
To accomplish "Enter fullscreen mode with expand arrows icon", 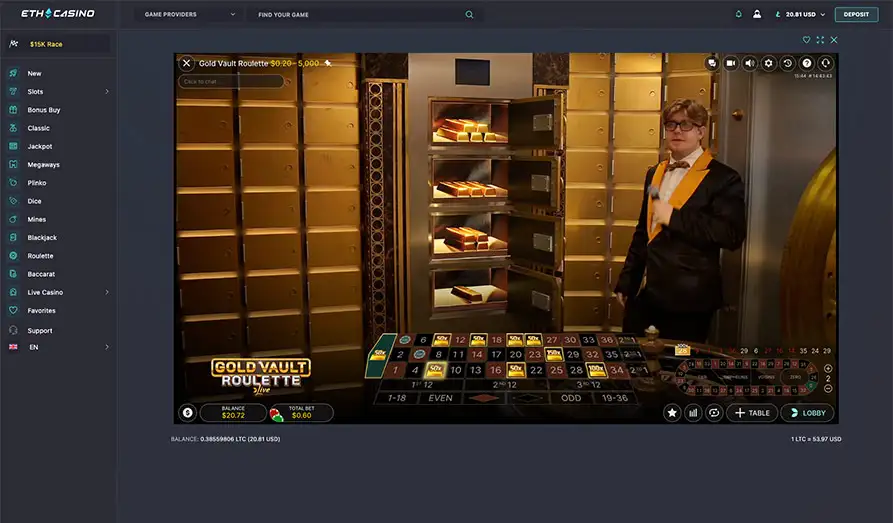I will [x=820, y=40].
